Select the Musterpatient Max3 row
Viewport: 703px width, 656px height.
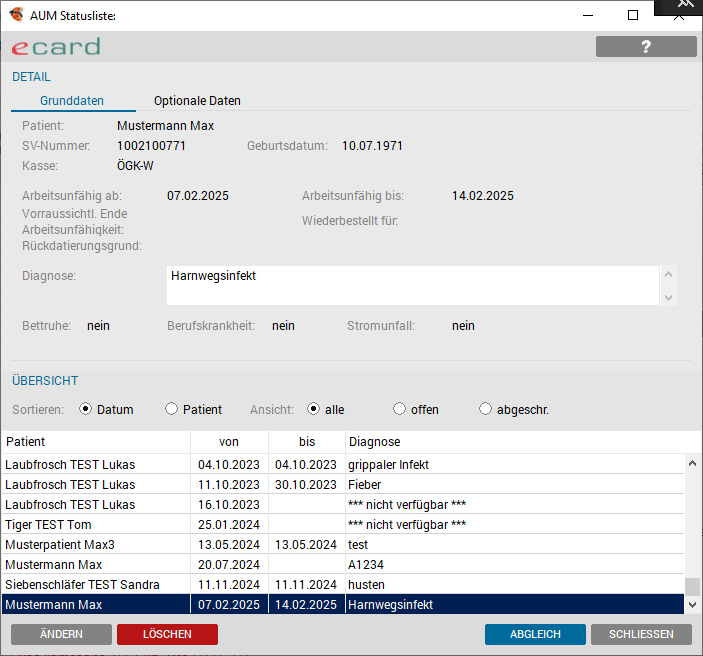point(343,544)
